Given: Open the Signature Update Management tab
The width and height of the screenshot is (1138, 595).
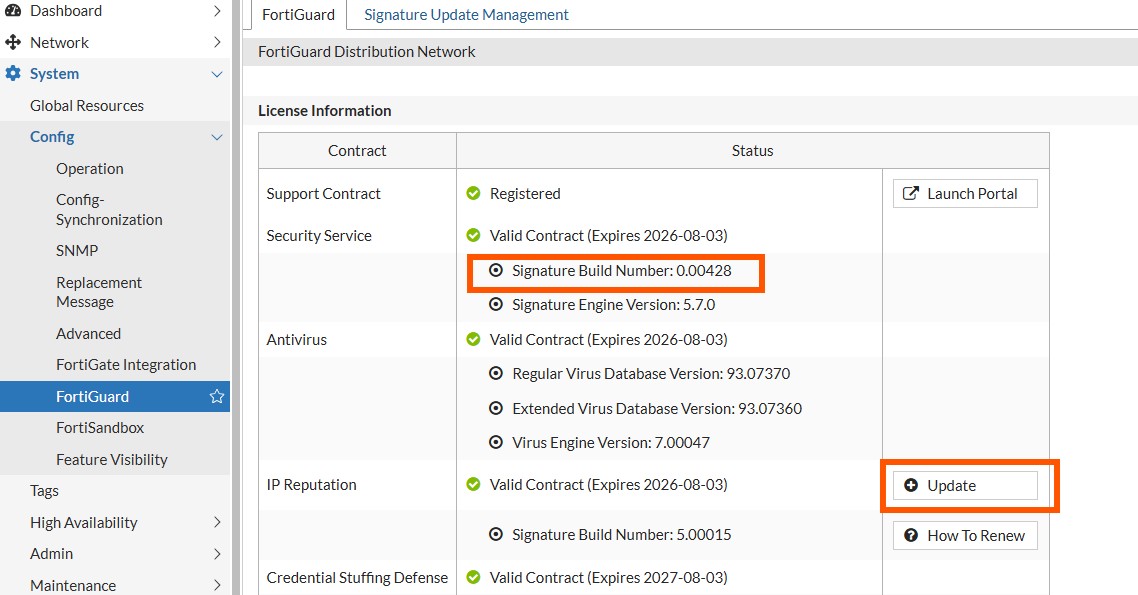Looking at the screenshot, I should (466, 15).
